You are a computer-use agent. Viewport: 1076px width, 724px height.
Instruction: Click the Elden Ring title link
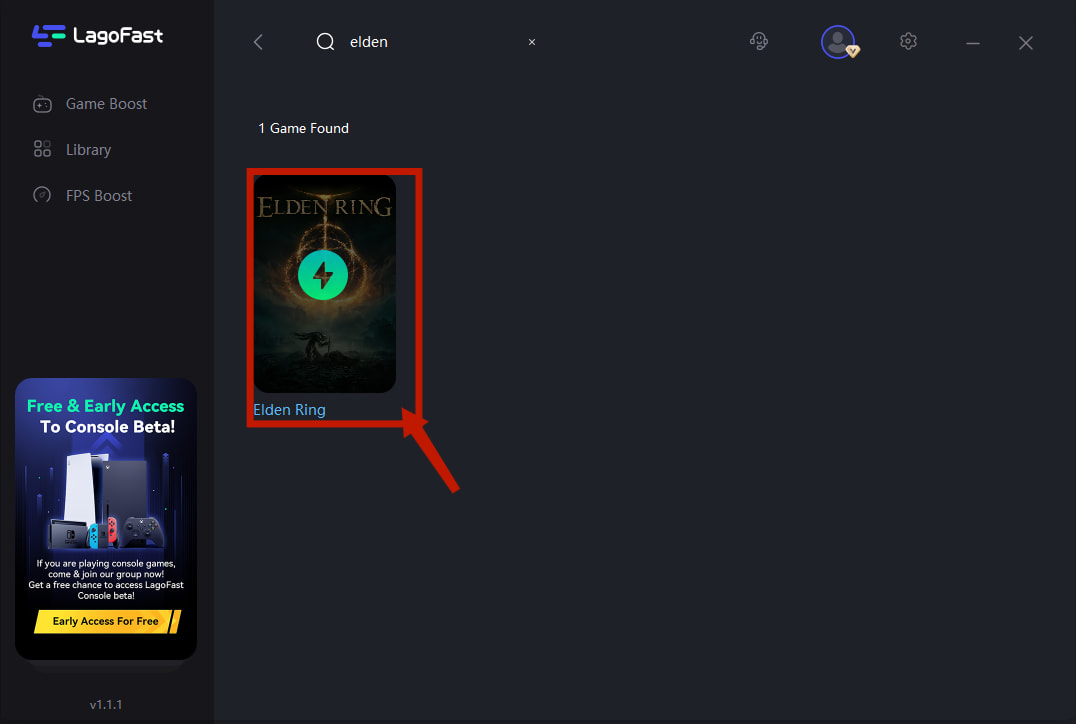tap(289, 410)
